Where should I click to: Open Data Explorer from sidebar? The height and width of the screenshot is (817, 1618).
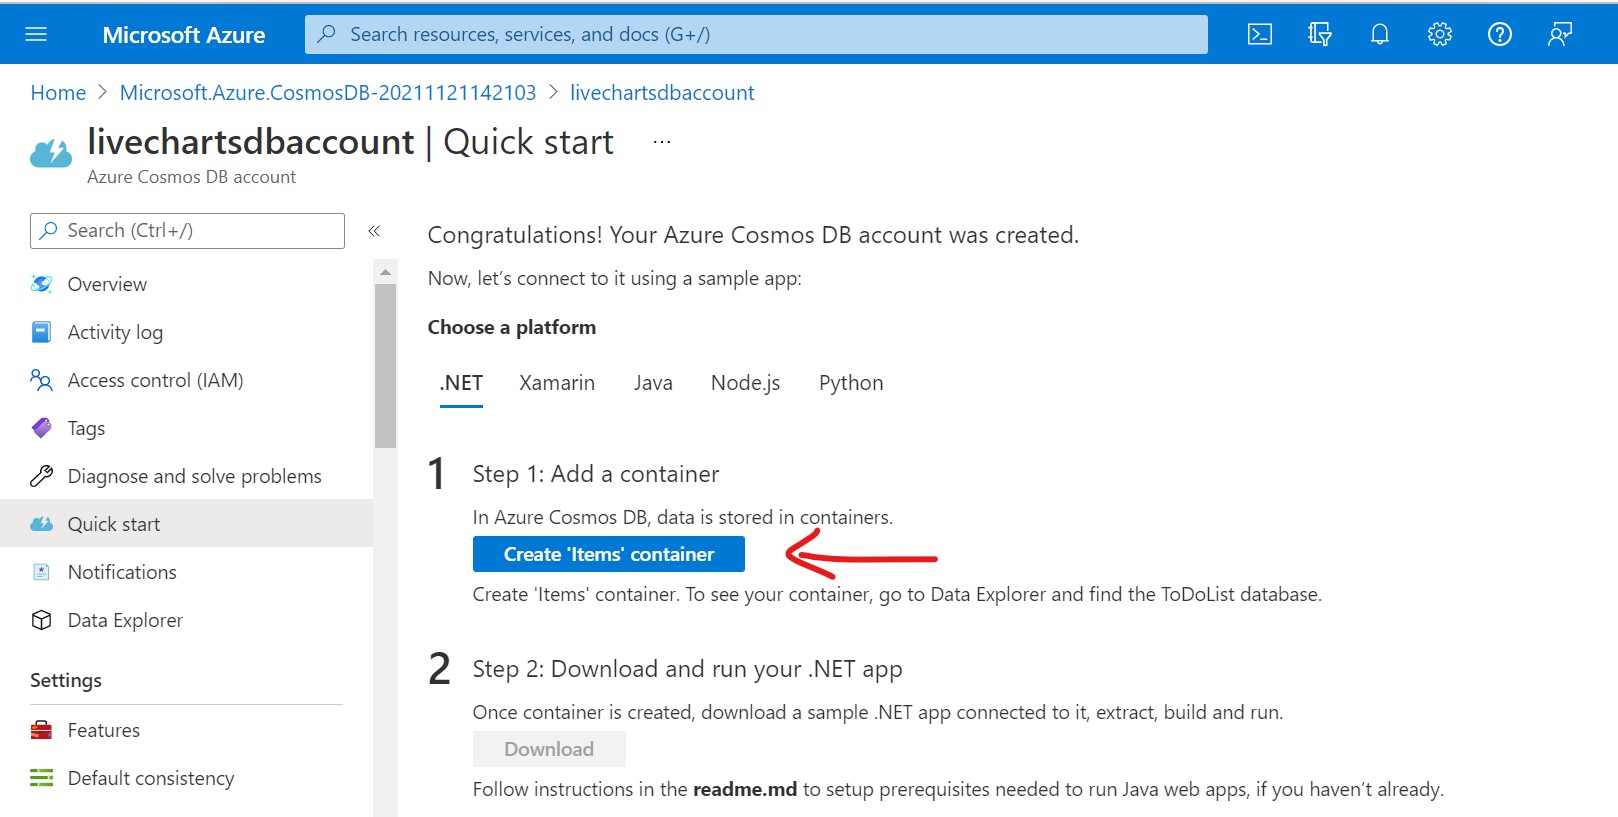(125, 620)
